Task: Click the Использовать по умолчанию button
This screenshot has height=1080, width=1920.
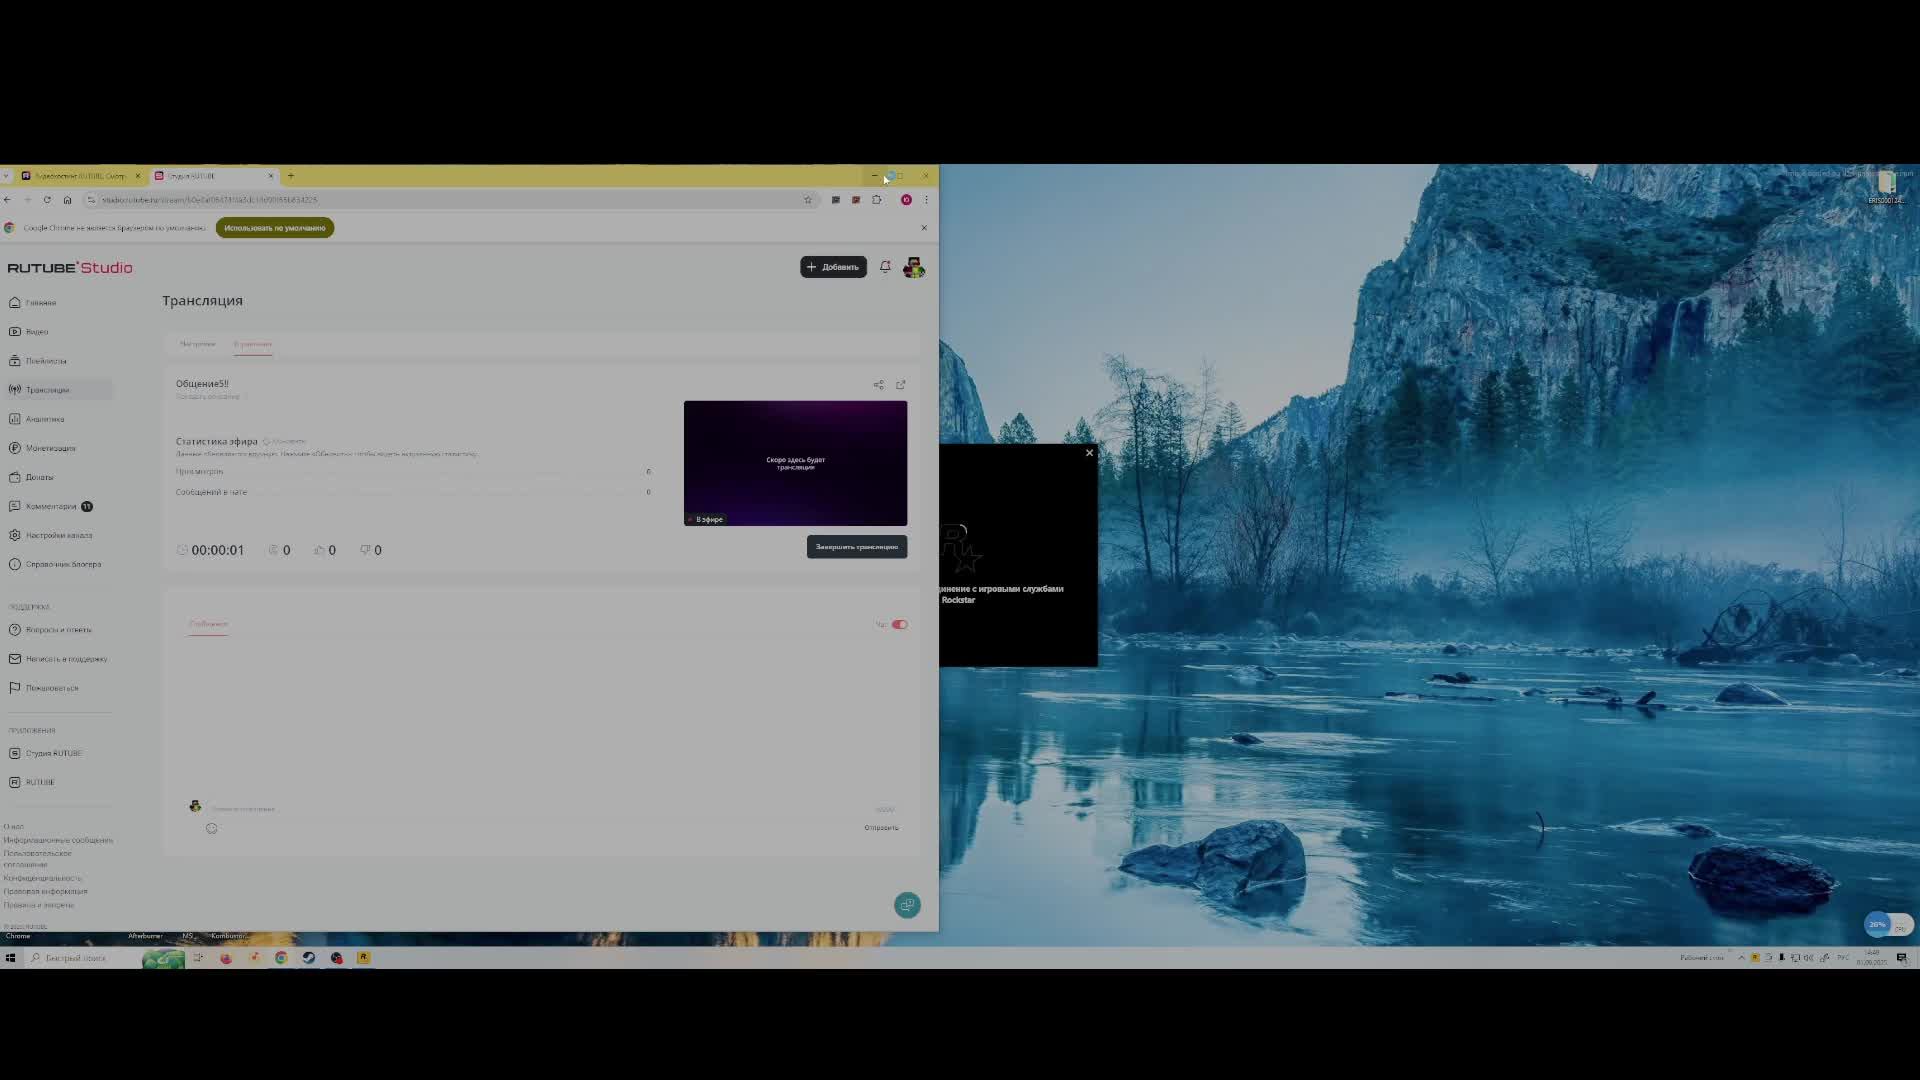Action: click(274, 228)
